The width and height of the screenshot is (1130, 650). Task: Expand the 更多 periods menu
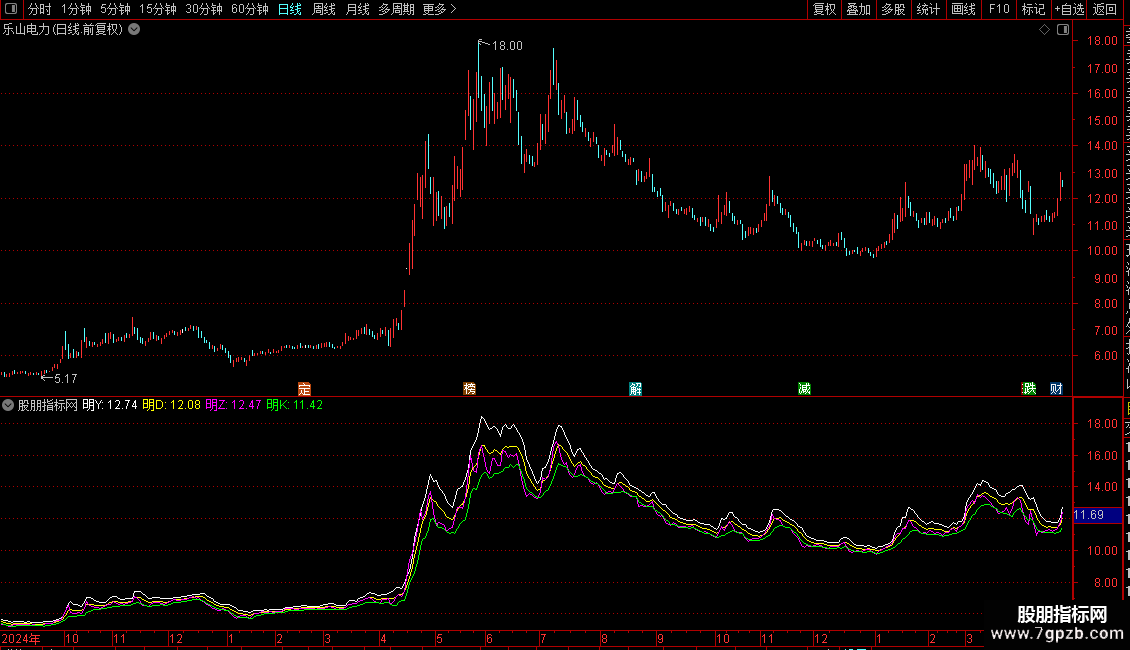point(439,9)
